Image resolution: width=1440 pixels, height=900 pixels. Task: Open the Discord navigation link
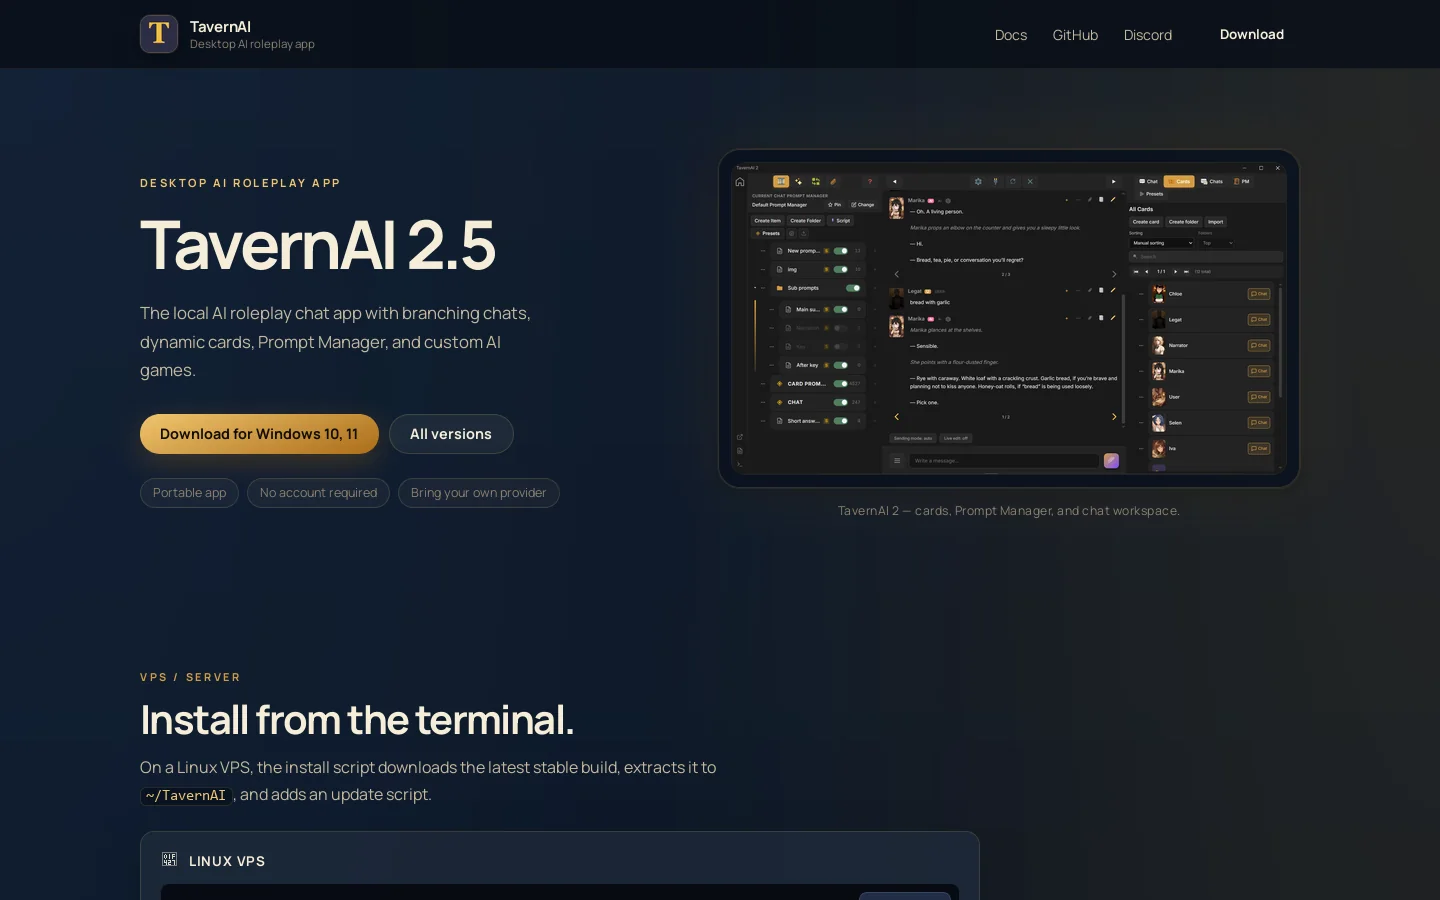click(1147, 35)
